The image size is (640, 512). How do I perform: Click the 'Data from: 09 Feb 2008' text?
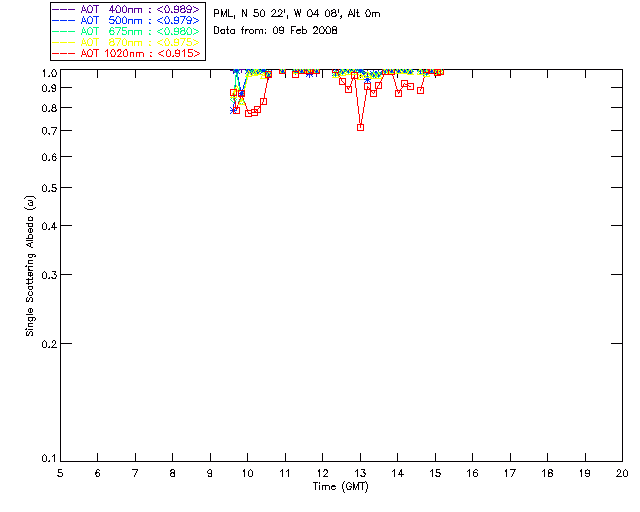[275, 31]
